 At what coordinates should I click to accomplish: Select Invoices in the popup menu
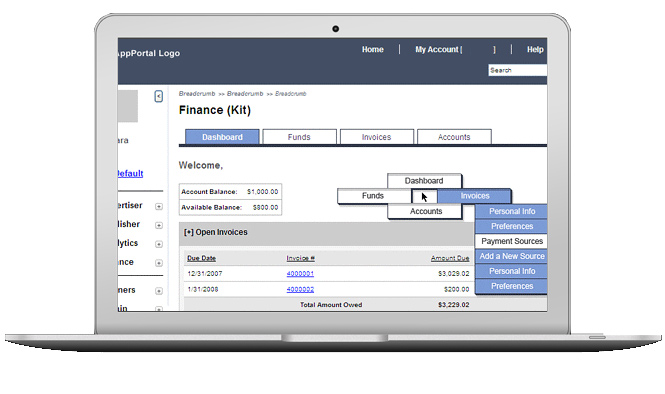click(475, 196)
